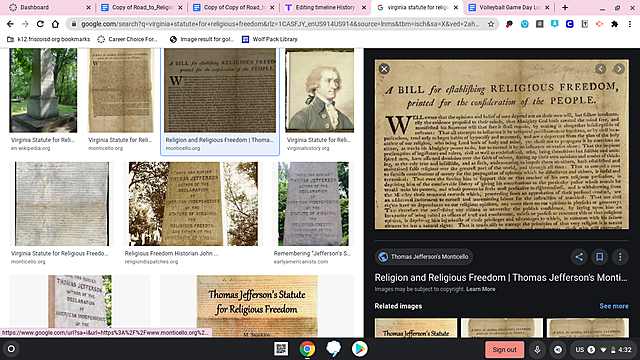The image size is (640, 360).
Task: Go forward in browser history
Action: (25, 24)
